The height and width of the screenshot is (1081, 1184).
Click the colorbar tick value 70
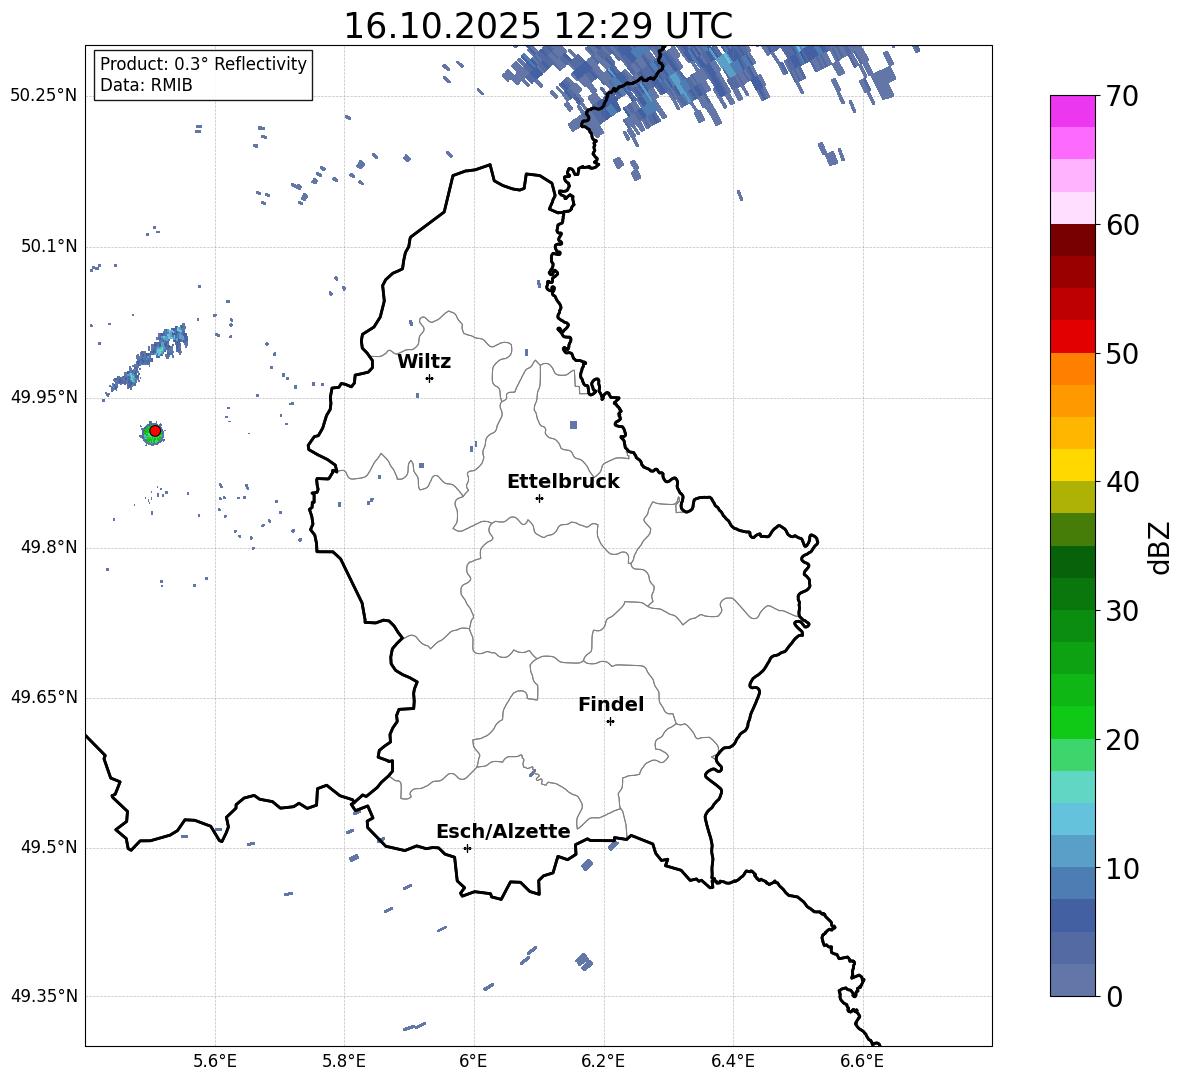(1122, 97)
